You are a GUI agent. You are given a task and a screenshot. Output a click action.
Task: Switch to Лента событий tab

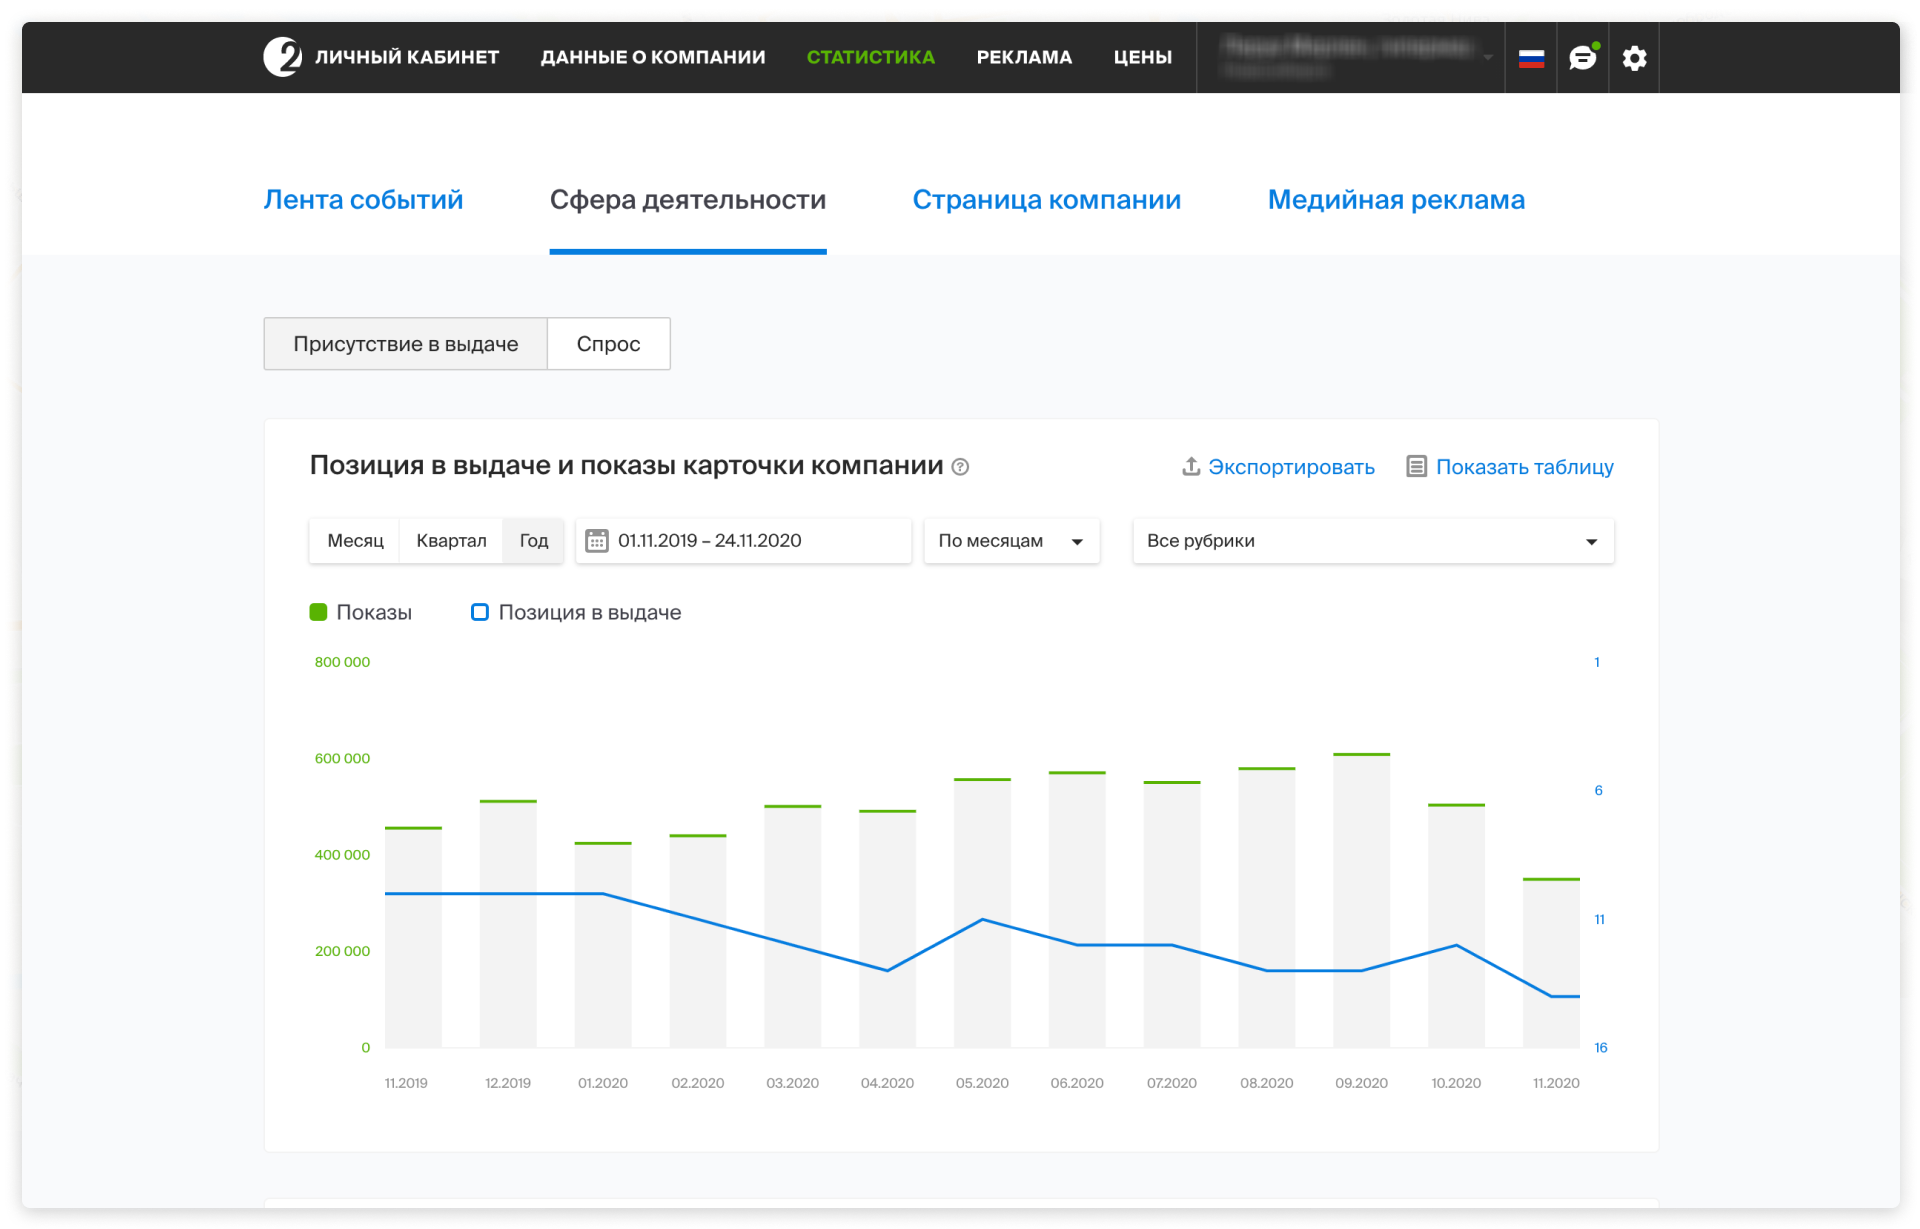[x=363, y=200]
